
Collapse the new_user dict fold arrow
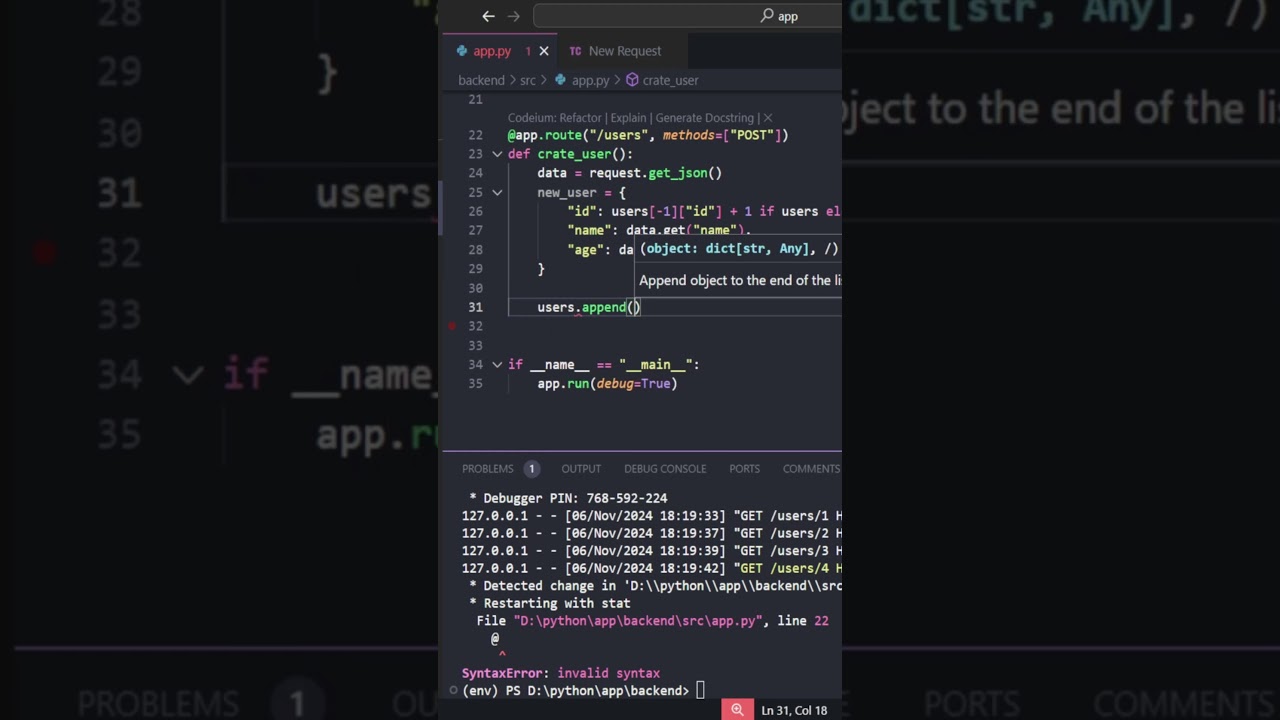pyautogui.click(x=497, y=192)
